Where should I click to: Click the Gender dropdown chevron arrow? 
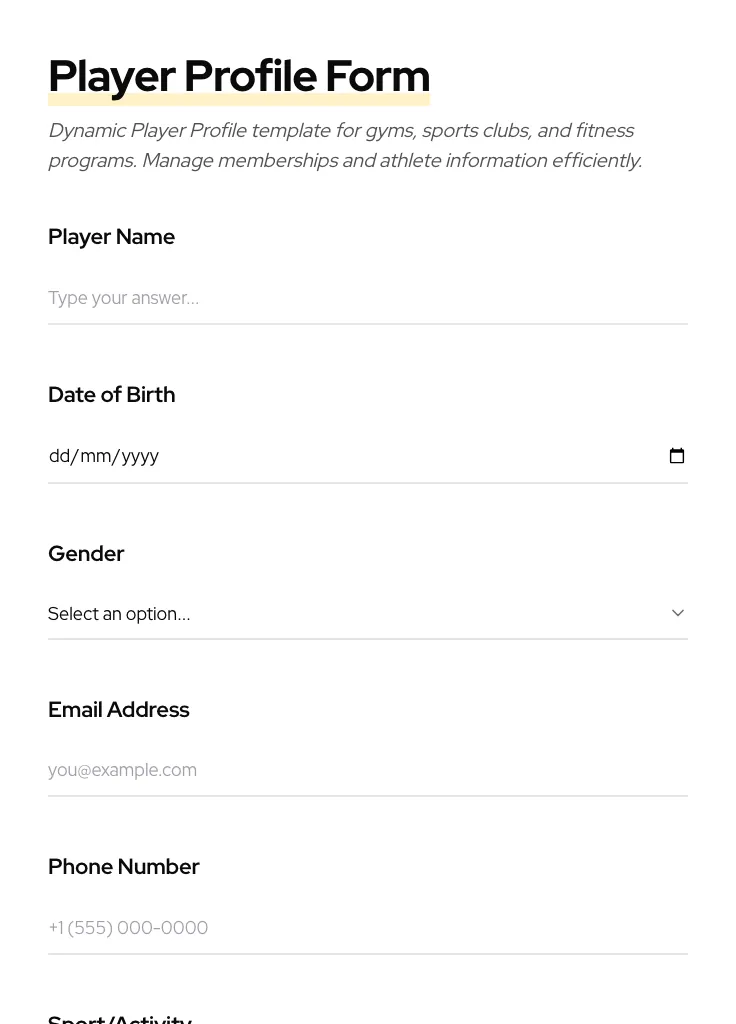coord(677,613)
